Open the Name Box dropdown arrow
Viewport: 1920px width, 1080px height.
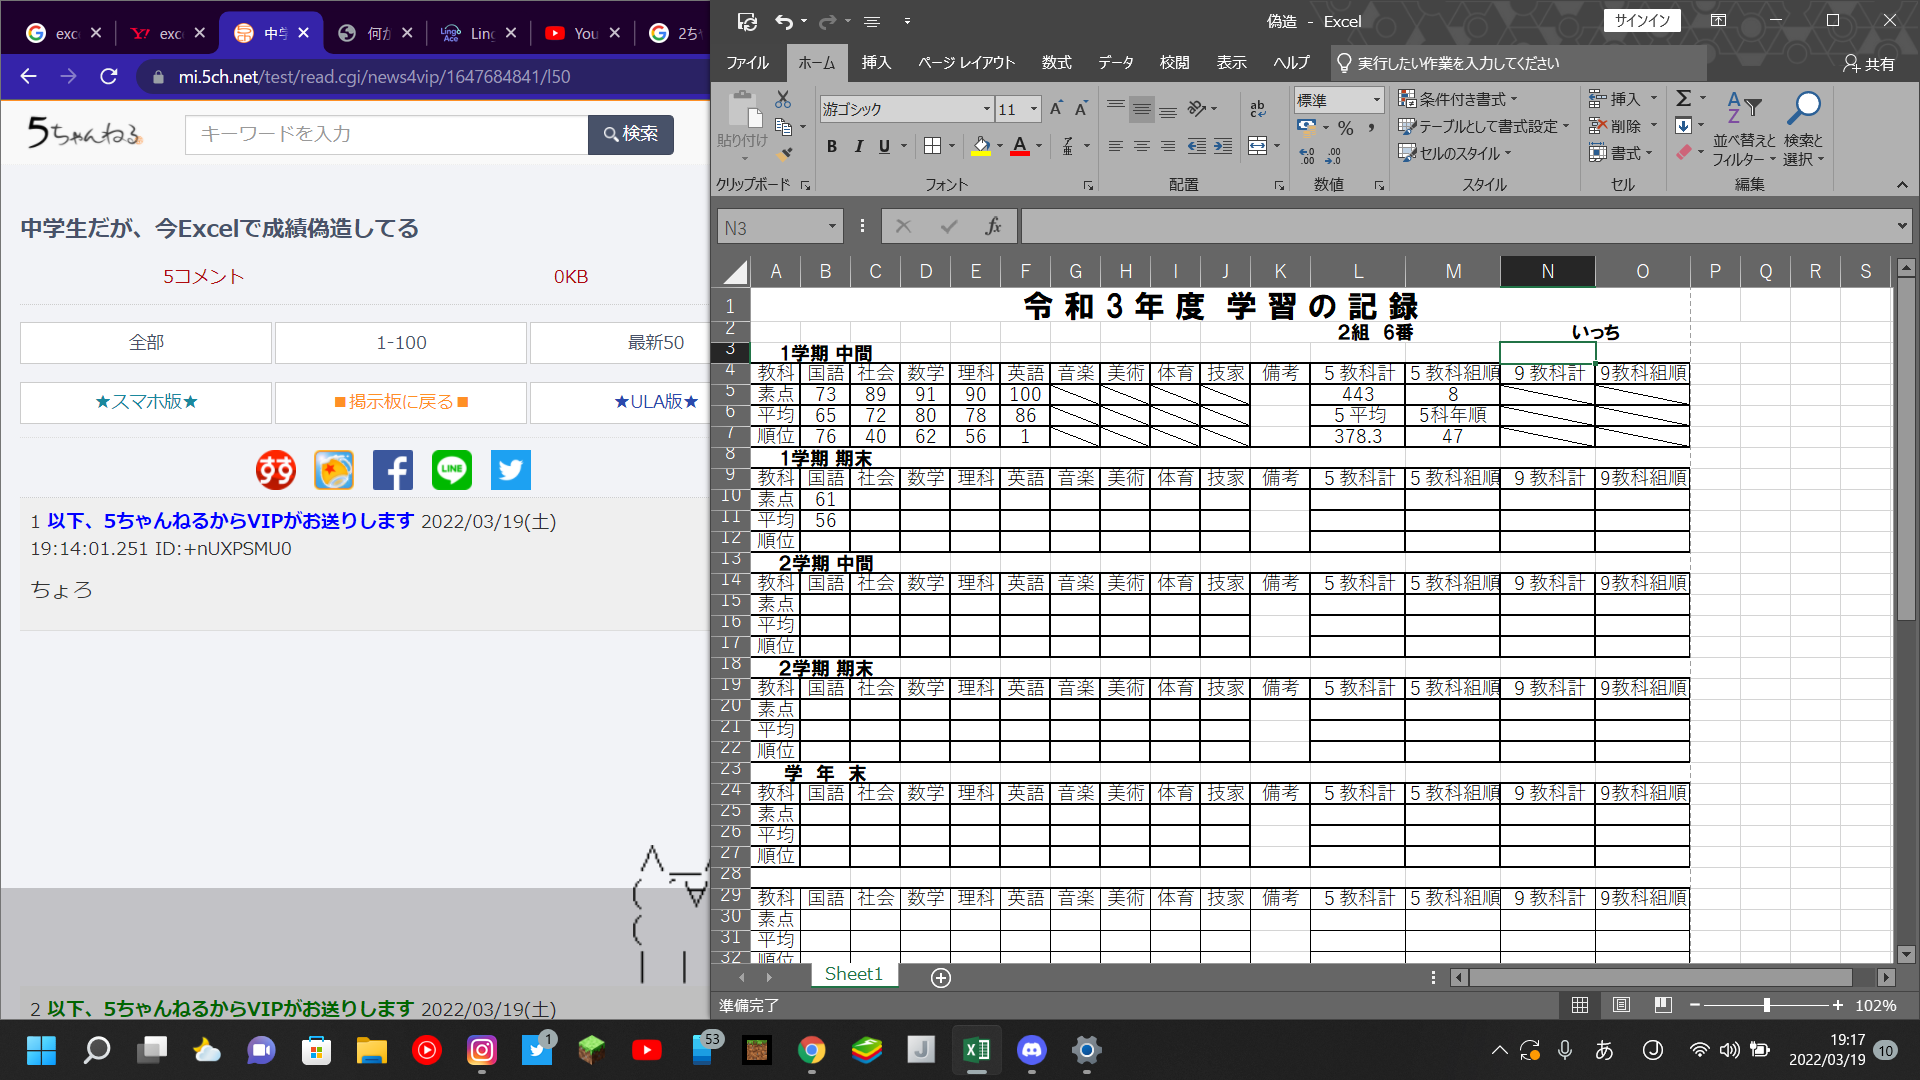831,227
